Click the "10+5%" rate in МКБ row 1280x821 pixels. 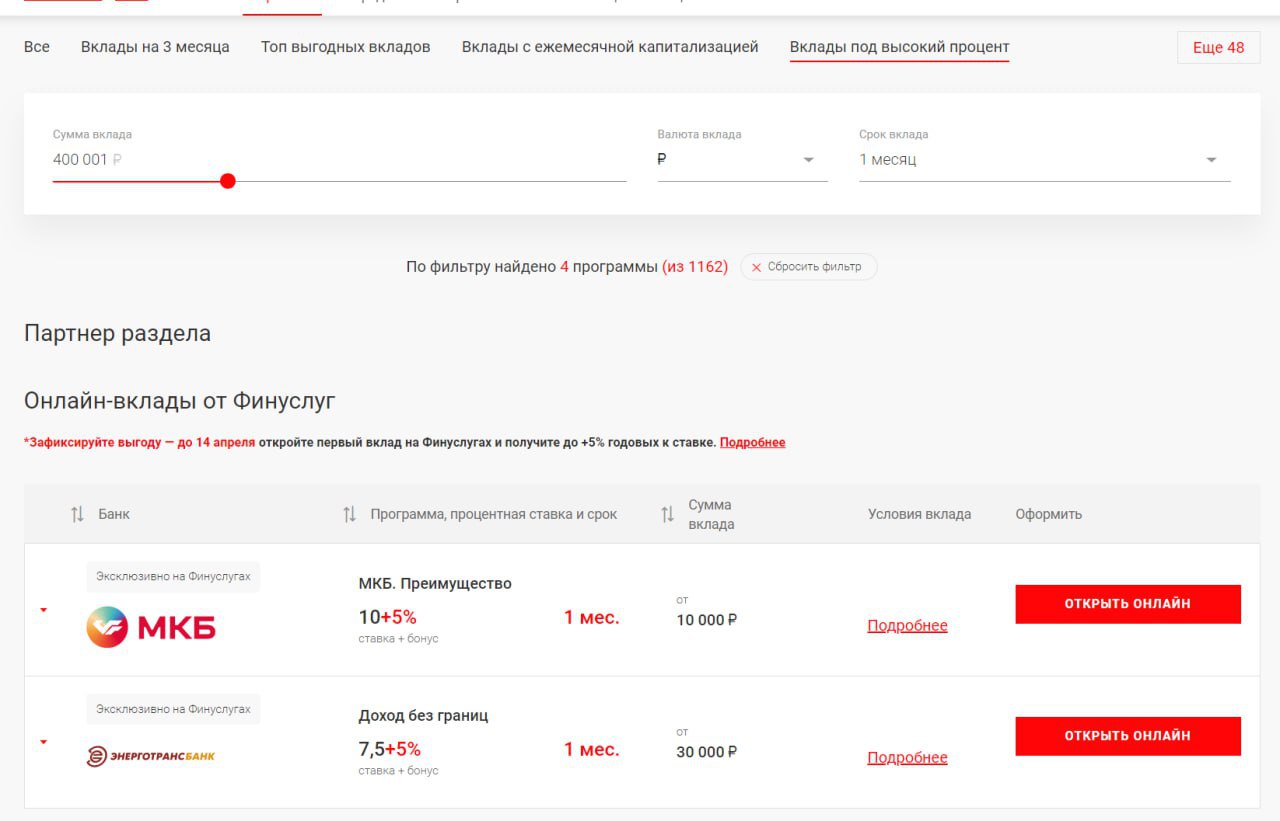click(387, 617)
